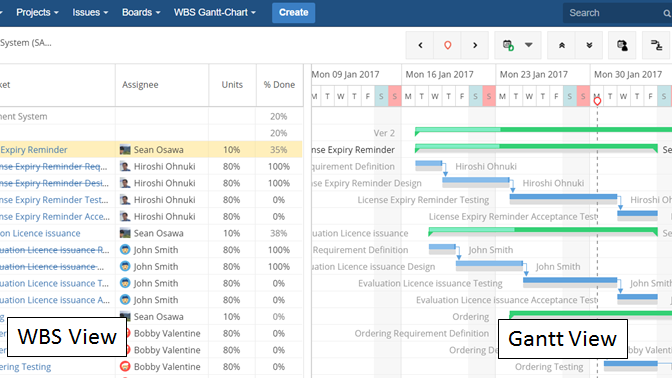Click the Ver 2 green summary bar
672x378 pixels.
pos(543,130)
